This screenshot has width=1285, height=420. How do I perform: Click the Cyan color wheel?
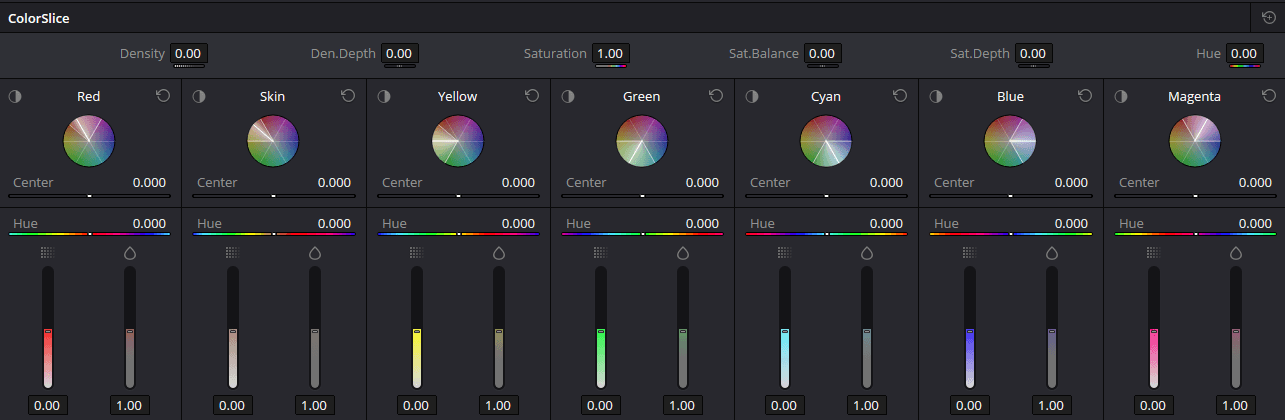[826, 140]
